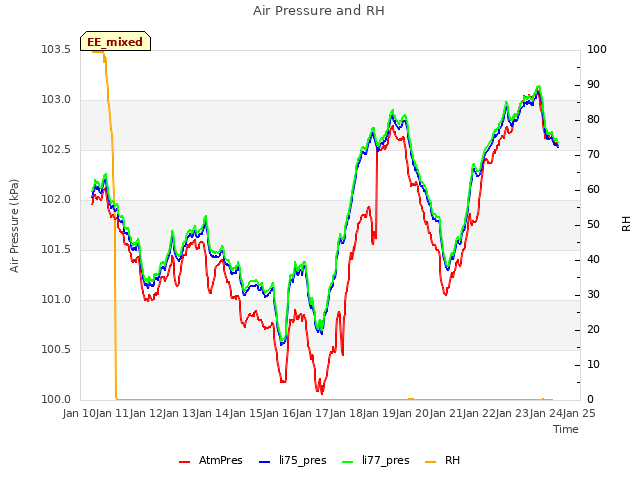640x480 pixels.
Task: Toggle the li75_pres legend entry
Action: coord(293,460)
